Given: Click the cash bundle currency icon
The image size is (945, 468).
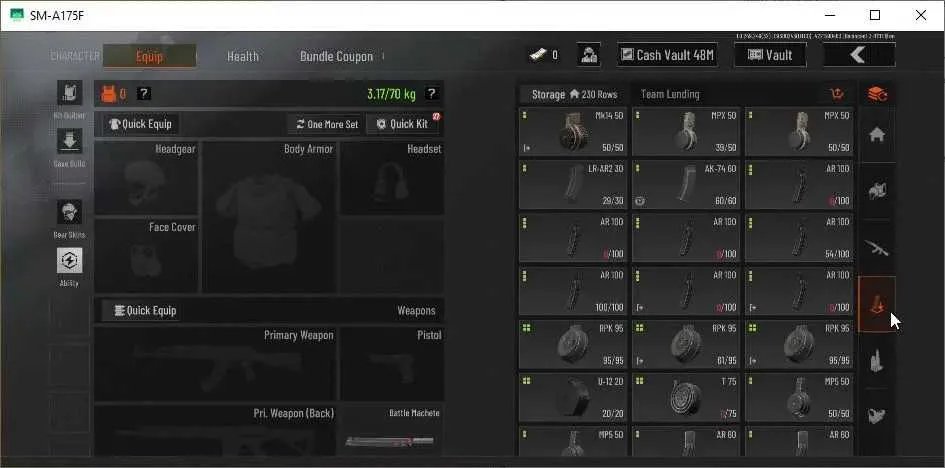Looking at the screenshot, I should tap(538, 55).
